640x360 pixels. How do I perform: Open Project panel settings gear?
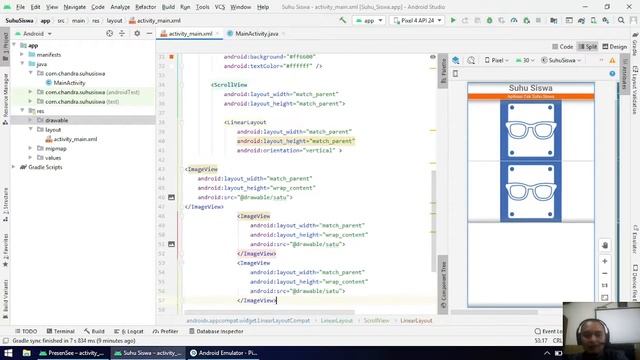click(x=137, y=33)
